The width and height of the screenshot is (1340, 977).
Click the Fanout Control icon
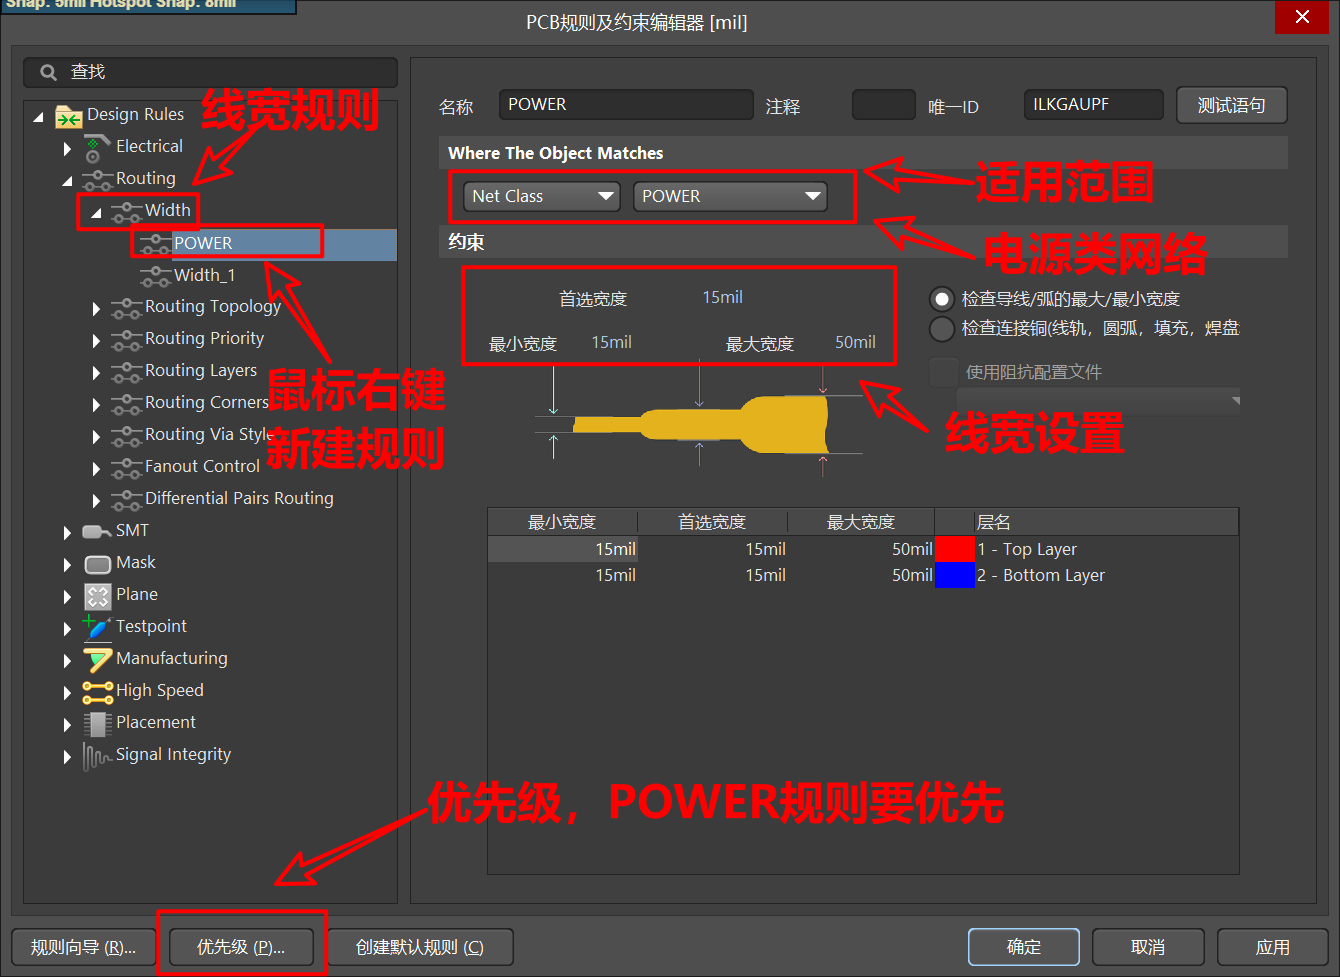point(126,468)
